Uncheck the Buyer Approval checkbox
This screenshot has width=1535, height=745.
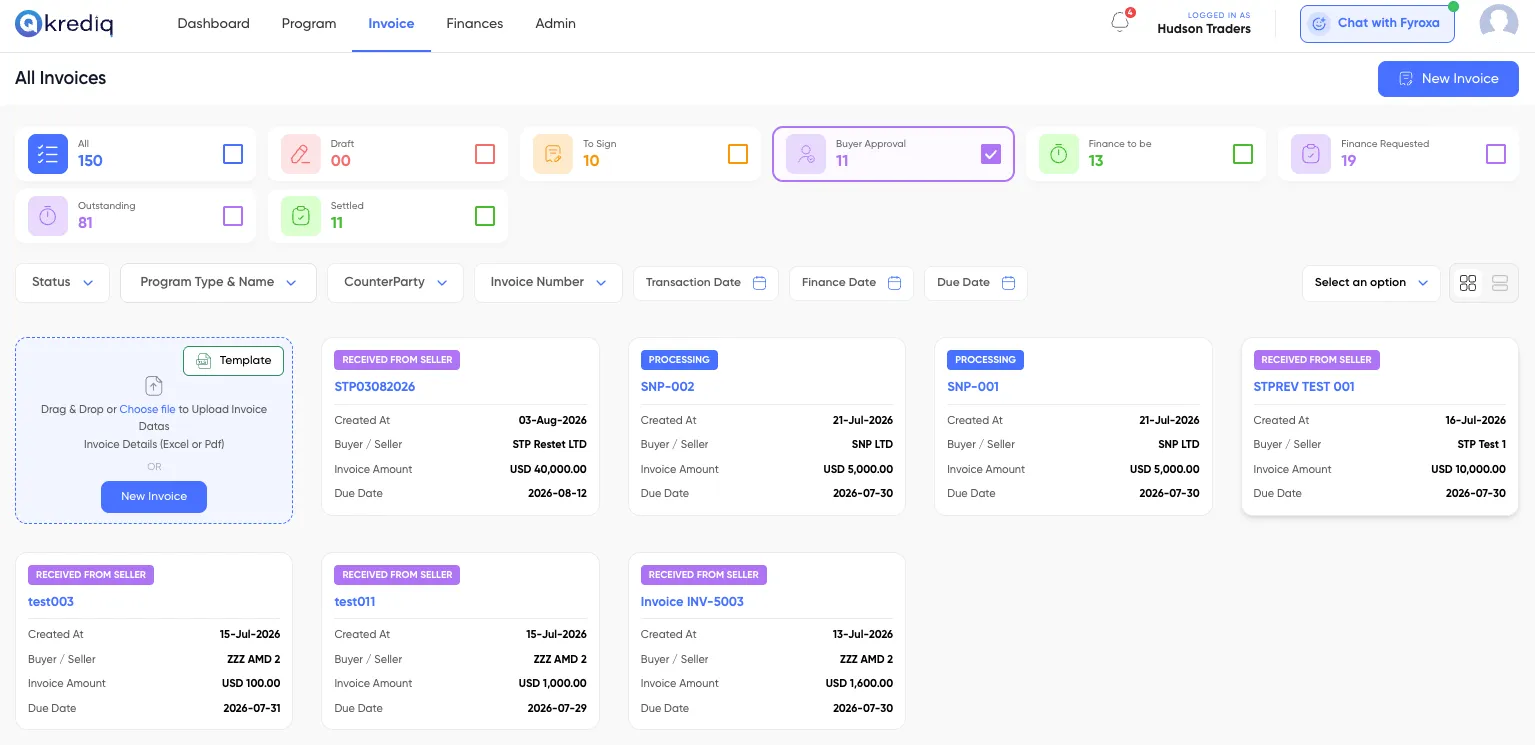point(991,154)
